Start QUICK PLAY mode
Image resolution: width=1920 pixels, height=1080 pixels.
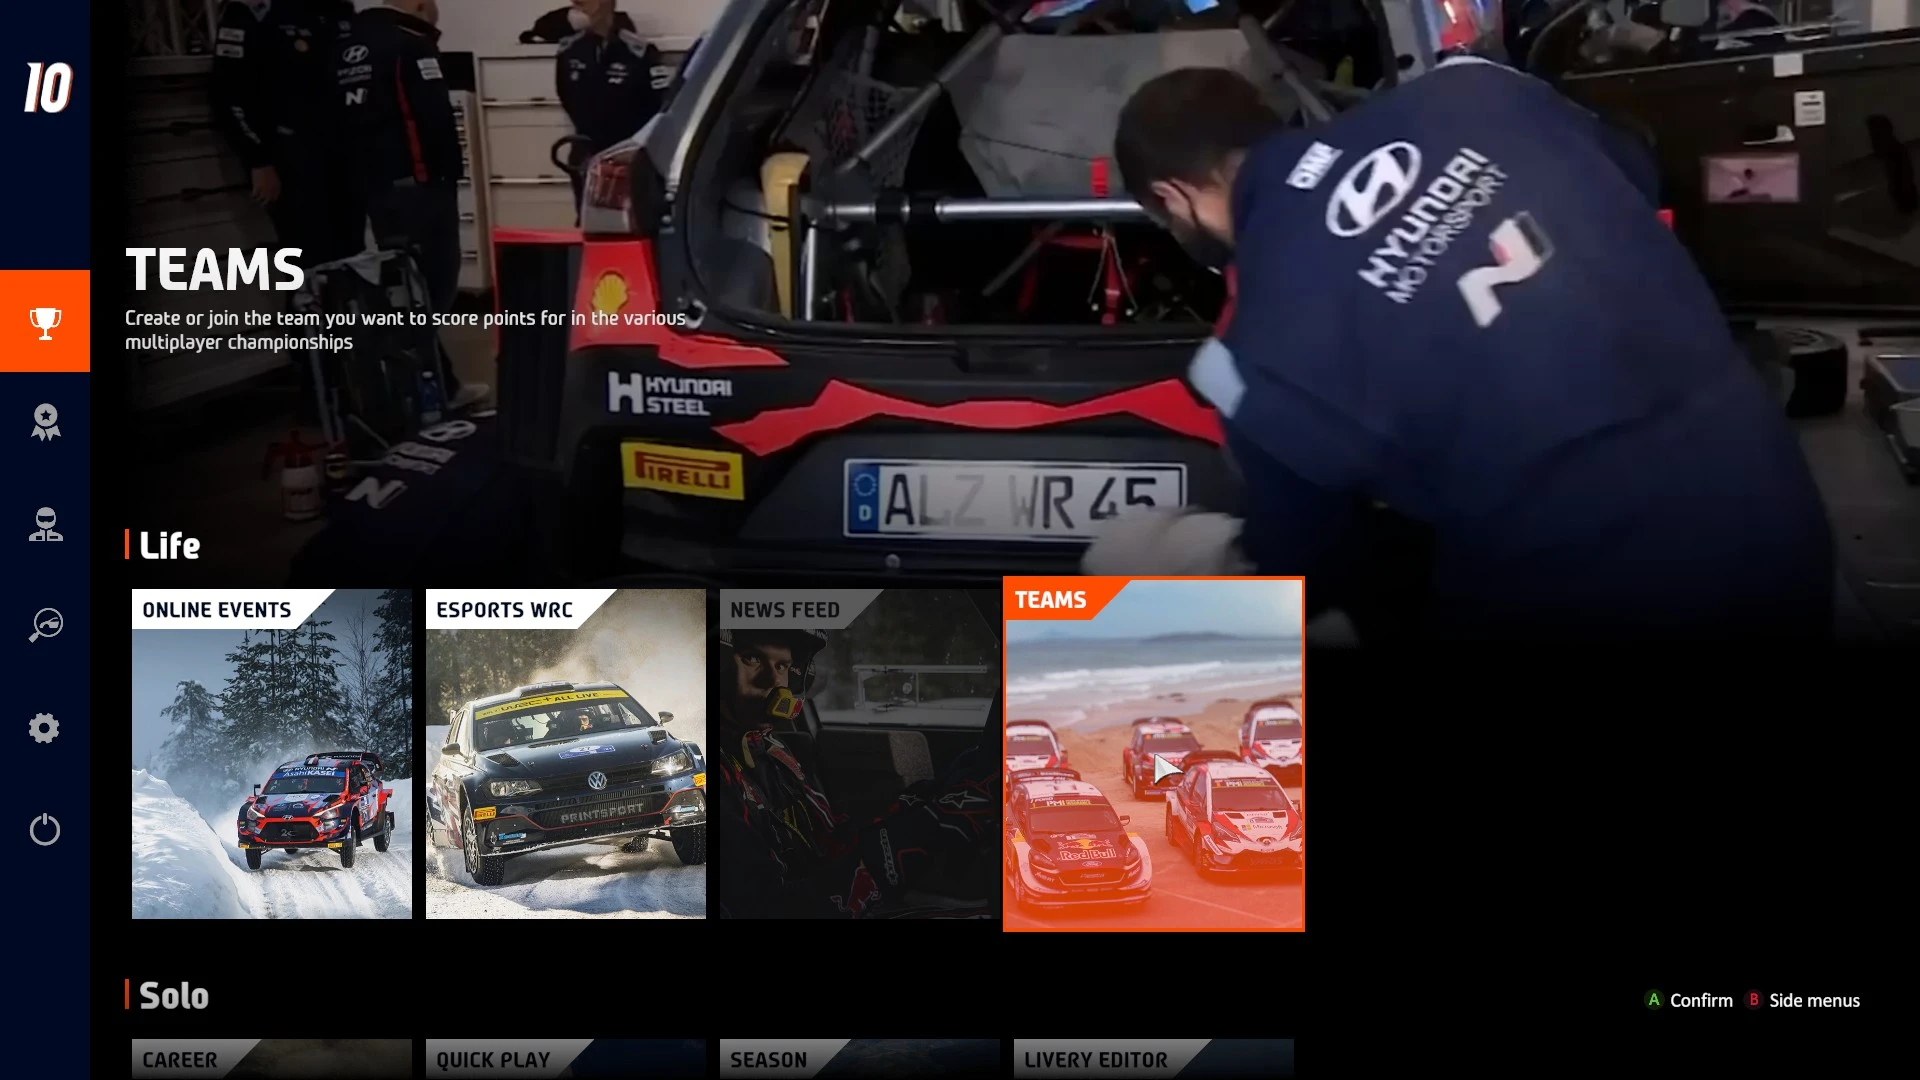coord(565,1060)
